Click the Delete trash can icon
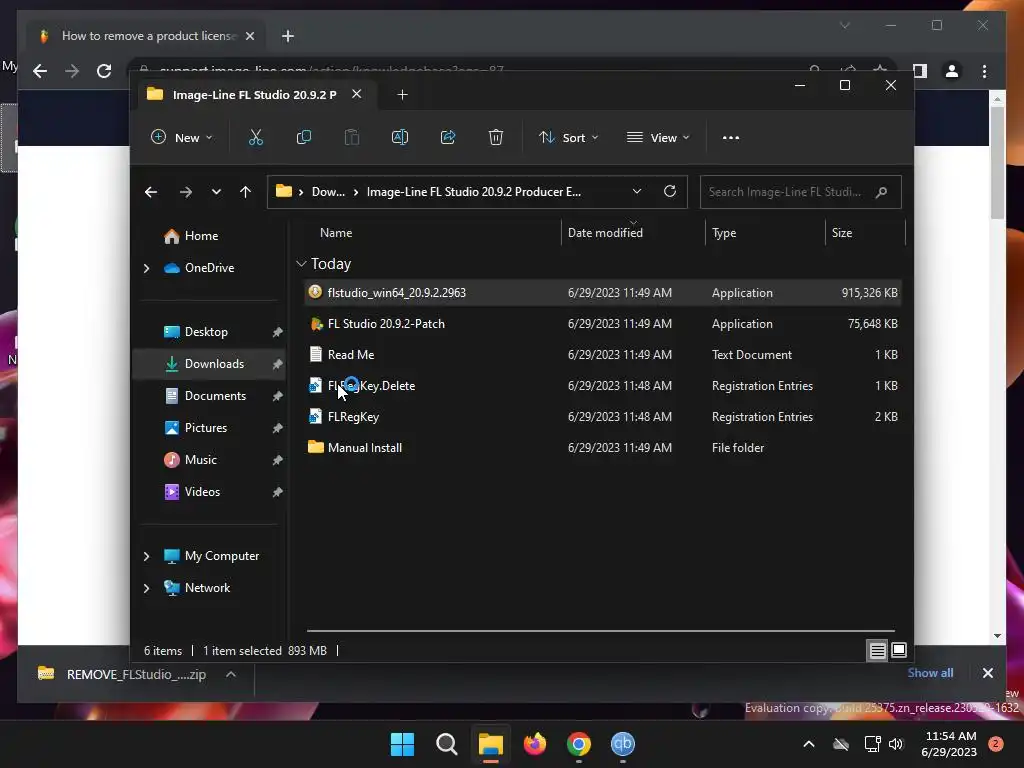 click(496, 137)
